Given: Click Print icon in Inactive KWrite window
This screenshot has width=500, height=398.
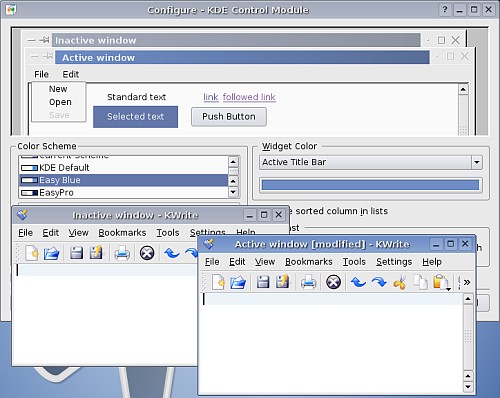Looking at the screenshot, I should click(x=122, y=253).
